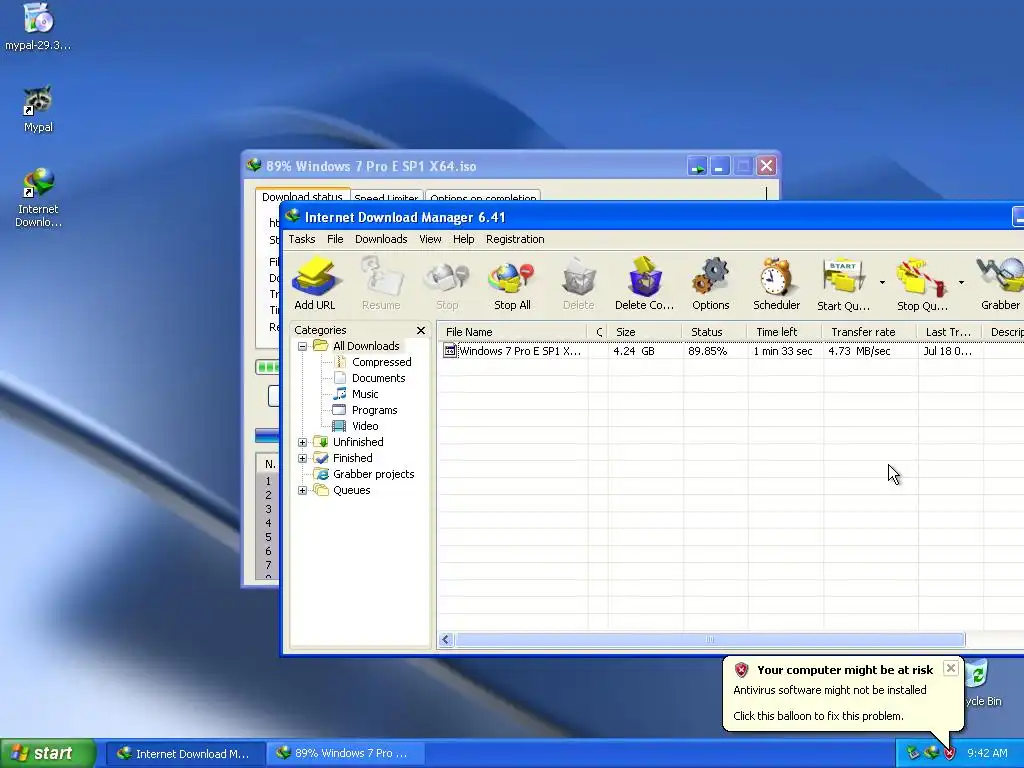Open the Help menu
Screen dimensions: 1024x768
point(464,239)
